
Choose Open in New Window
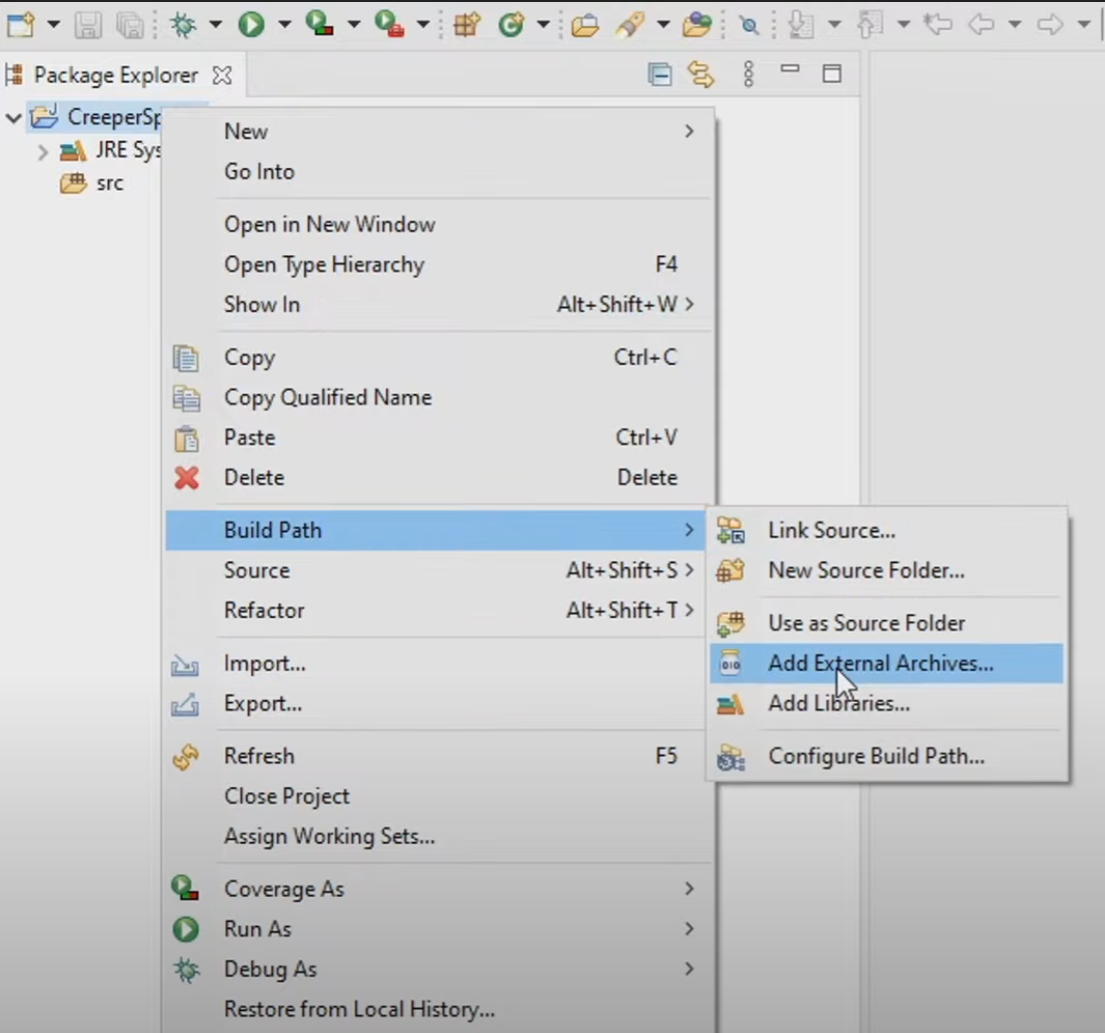point(438,224)
